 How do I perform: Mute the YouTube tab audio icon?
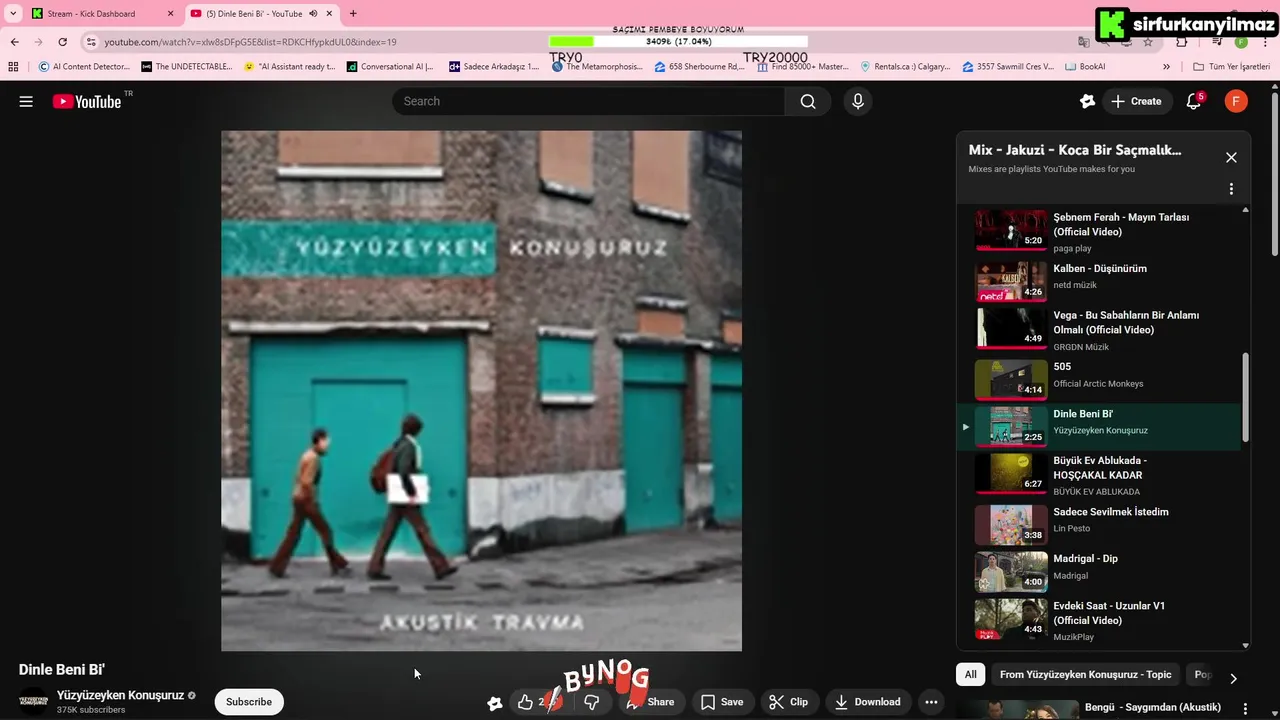pos(314,14)
